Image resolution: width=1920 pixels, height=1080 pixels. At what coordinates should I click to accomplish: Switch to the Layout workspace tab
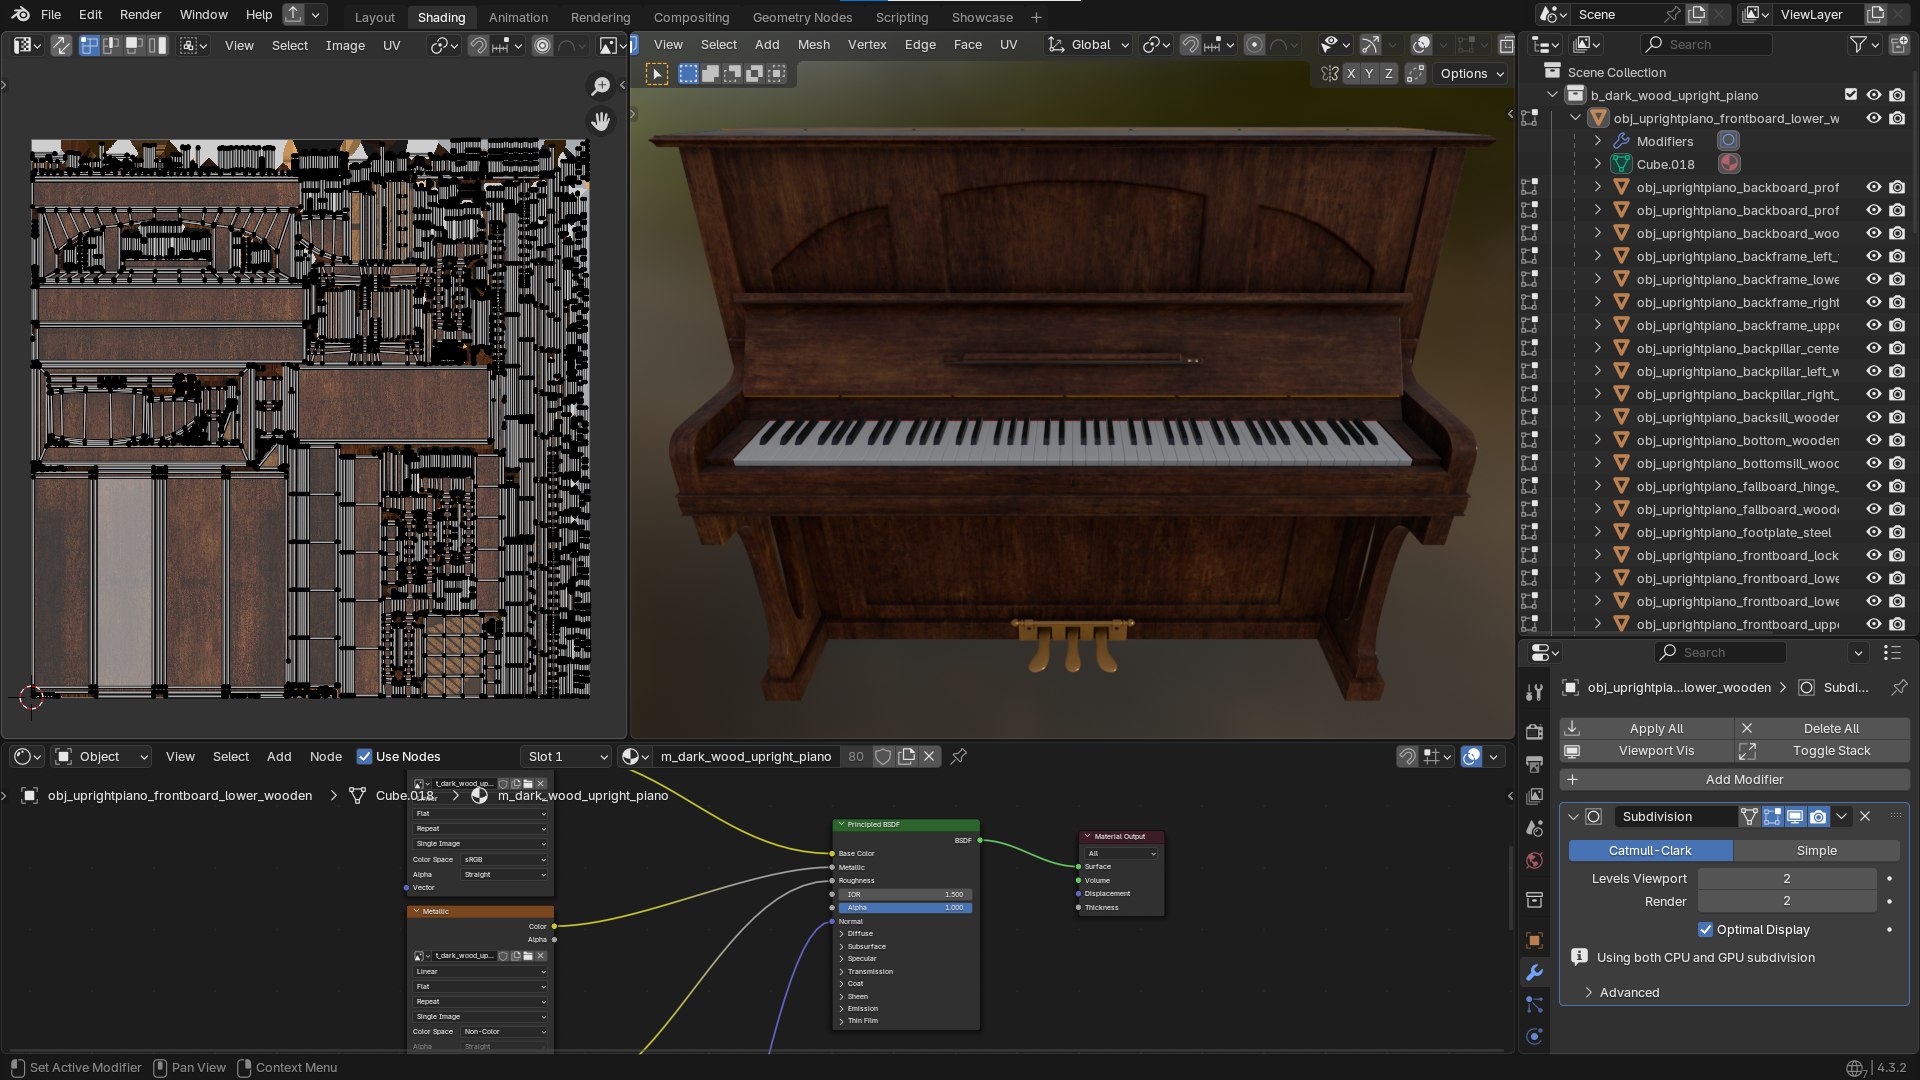coord(375,17)
